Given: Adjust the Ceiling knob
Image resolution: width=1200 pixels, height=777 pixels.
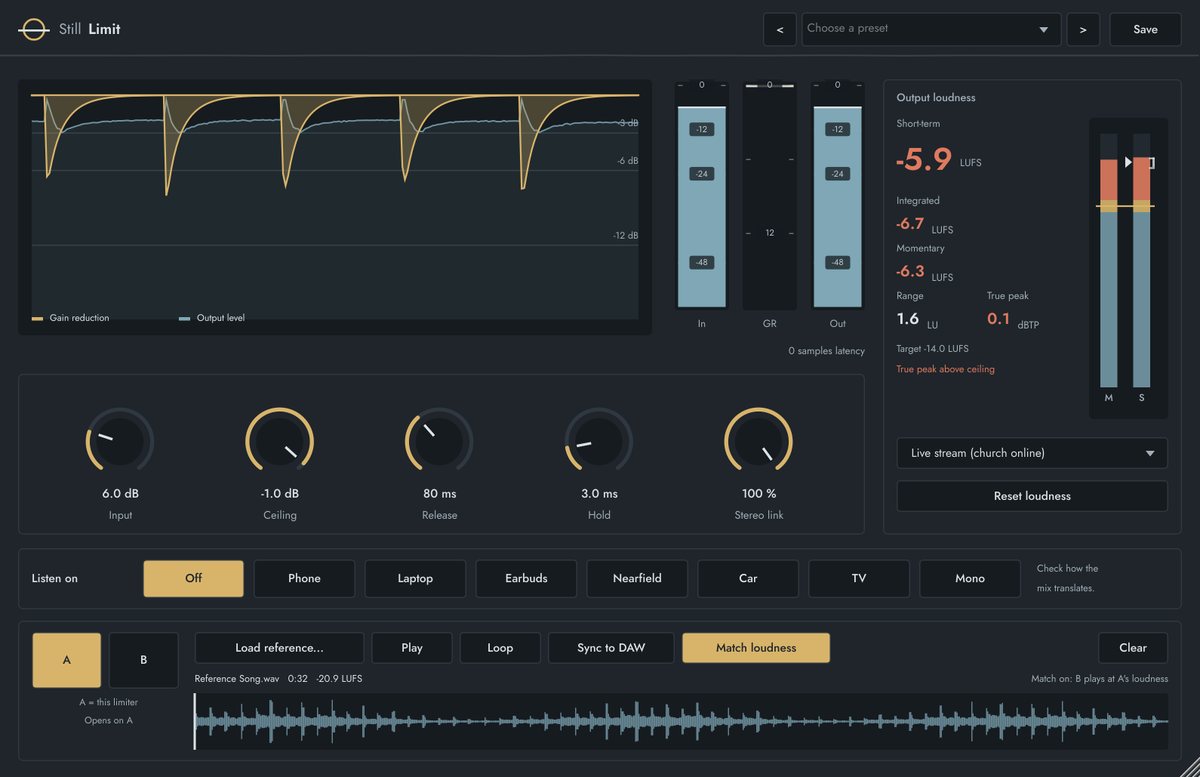Looking at the screenshot, I should pyautogui.click(x=280, y=441).
